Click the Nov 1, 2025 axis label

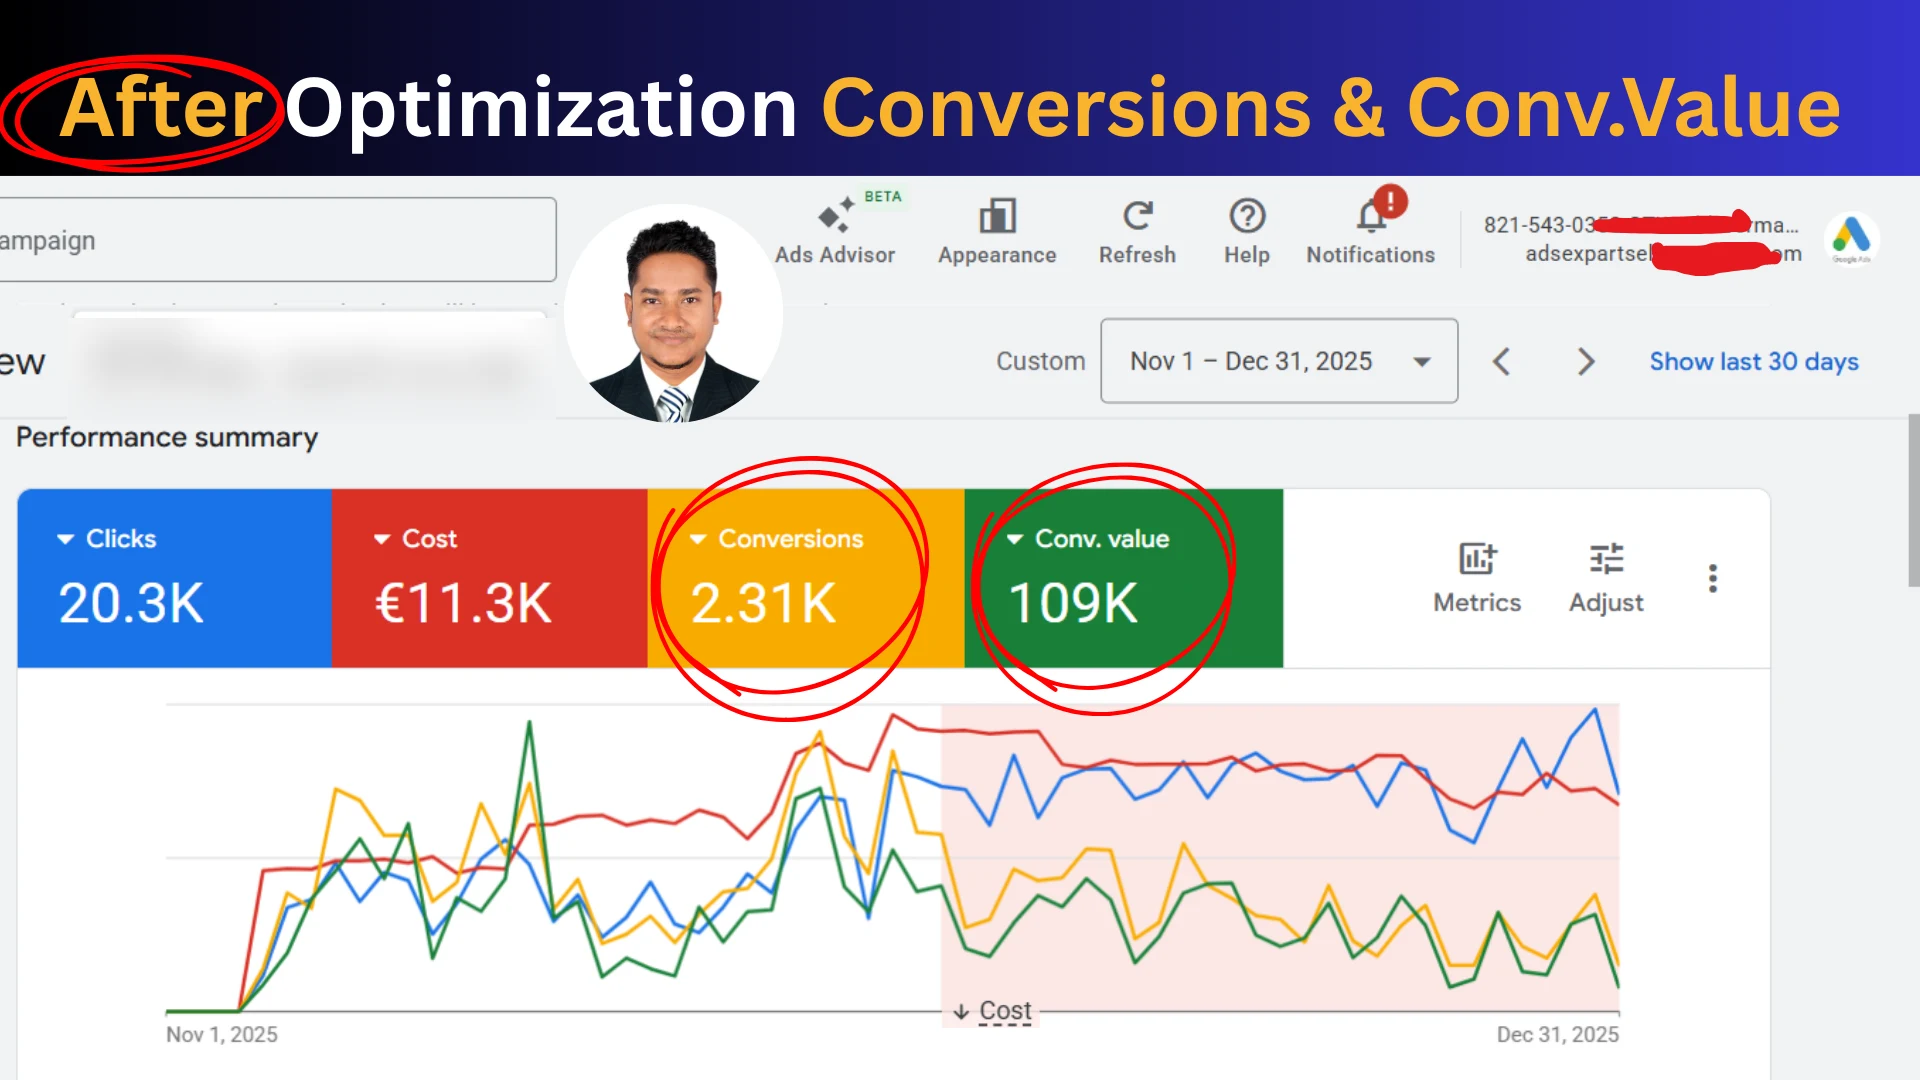[x=222, y=1034]
